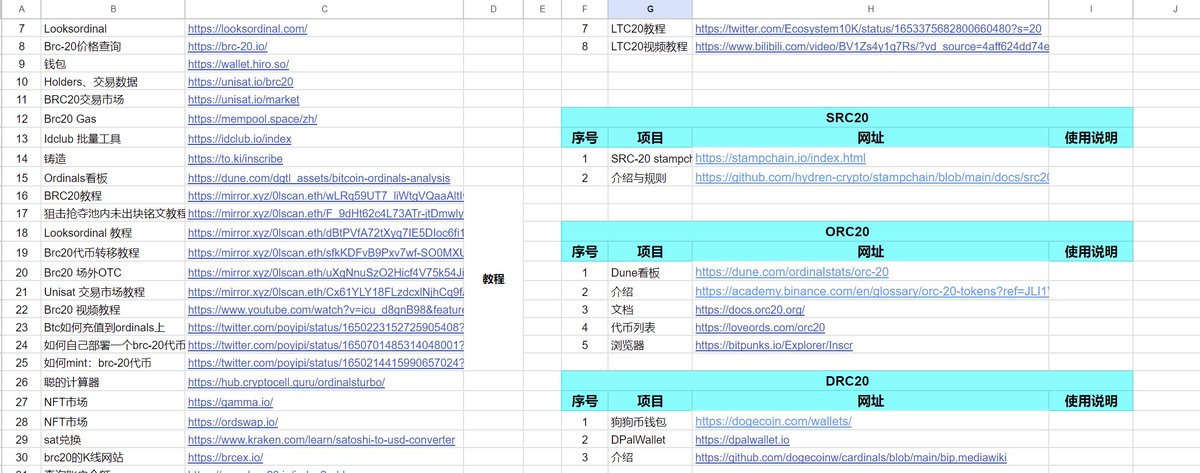The width and height of the screenshot is (1200, 473).
Task: Open the to.ki/inscribe link
Action: (x=235, y=159)
